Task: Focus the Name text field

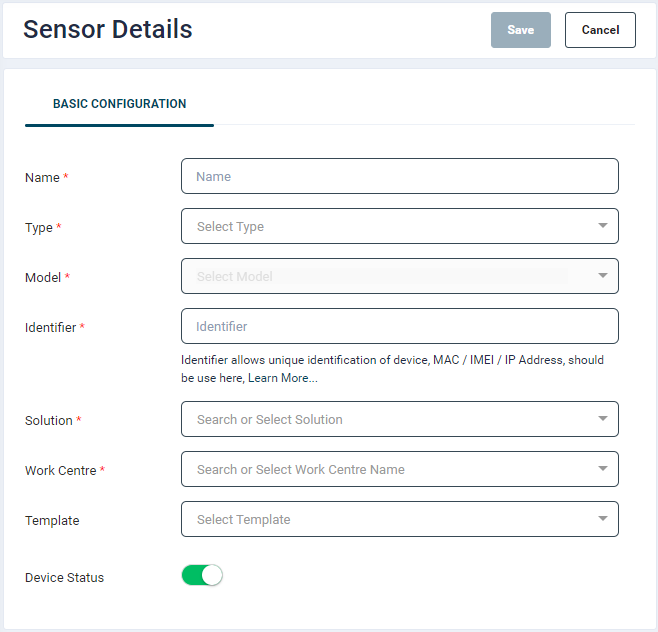Action: pyautogui.click(x=399, y=176)
